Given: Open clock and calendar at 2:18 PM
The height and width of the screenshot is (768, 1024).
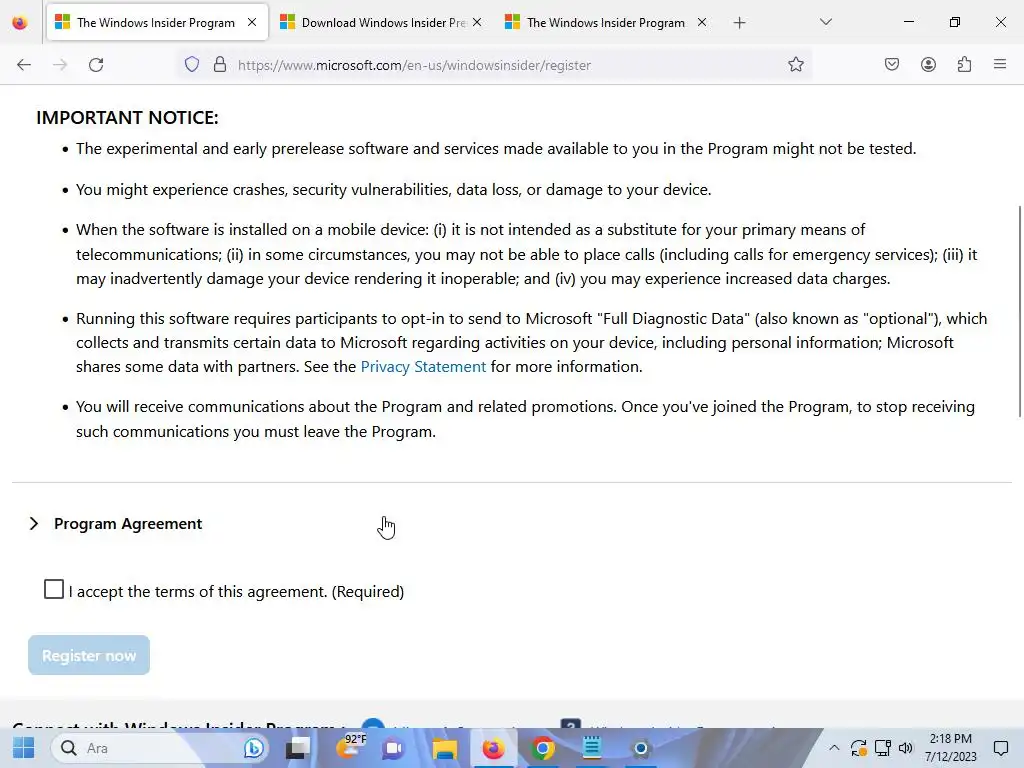Looking at the screenshot, I should pos(951,748).
